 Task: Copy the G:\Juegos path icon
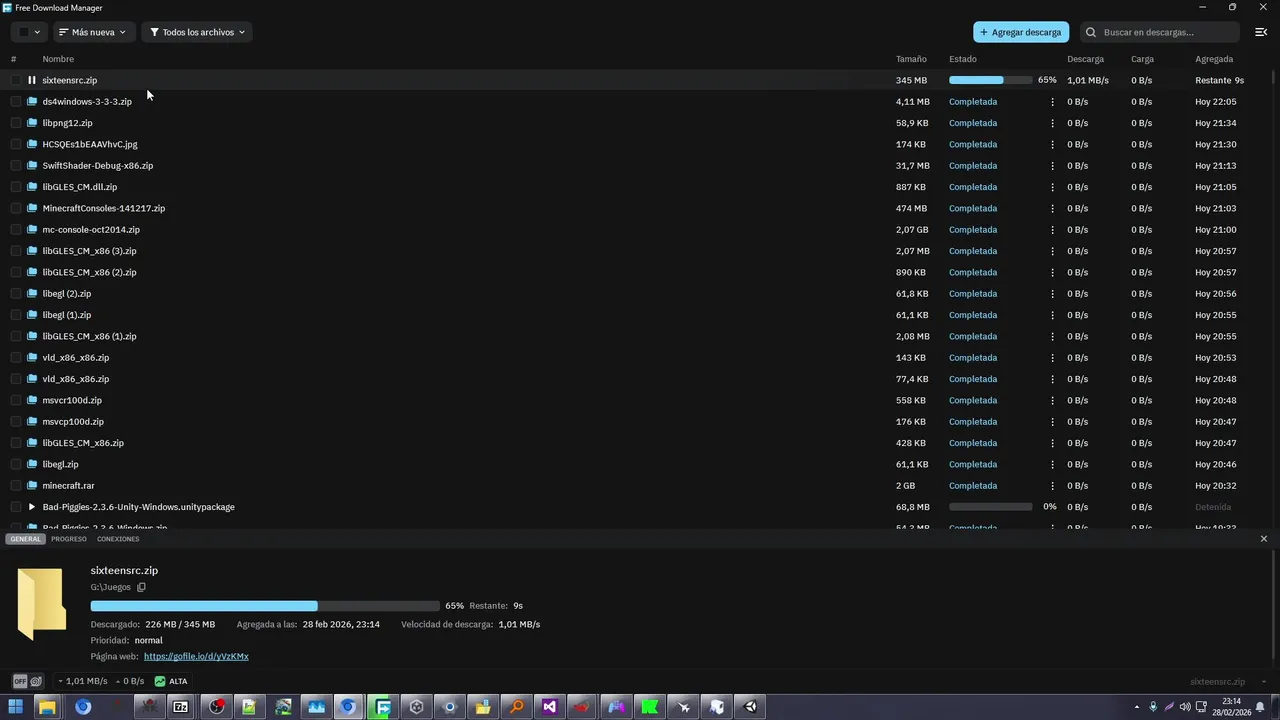coord(141,587)
